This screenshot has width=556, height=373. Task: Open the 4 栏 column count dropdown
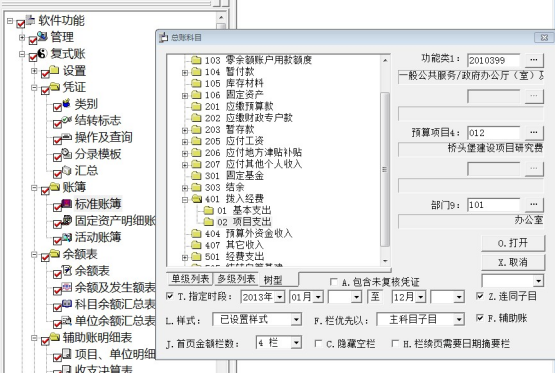pyautogui.click(x=296, y=343)
